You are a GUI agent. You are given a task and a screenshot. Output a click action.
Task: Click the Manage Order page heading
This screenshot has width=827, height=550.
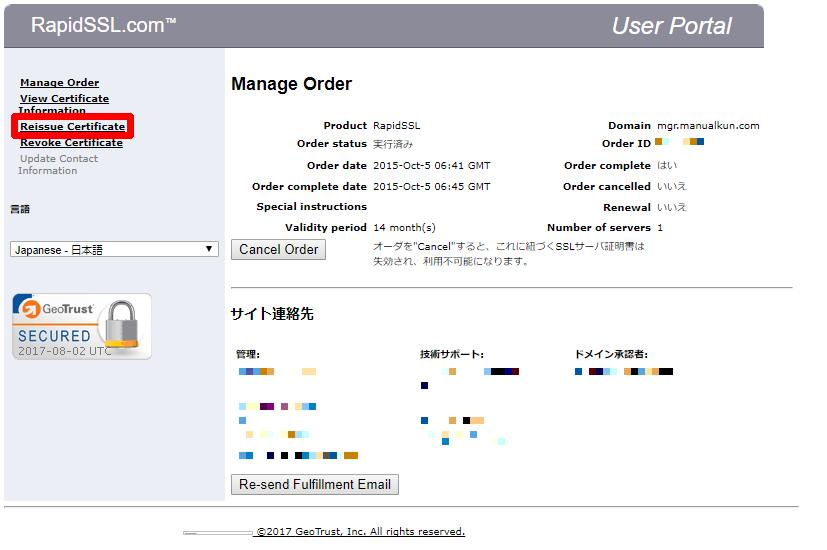point(291,84)
